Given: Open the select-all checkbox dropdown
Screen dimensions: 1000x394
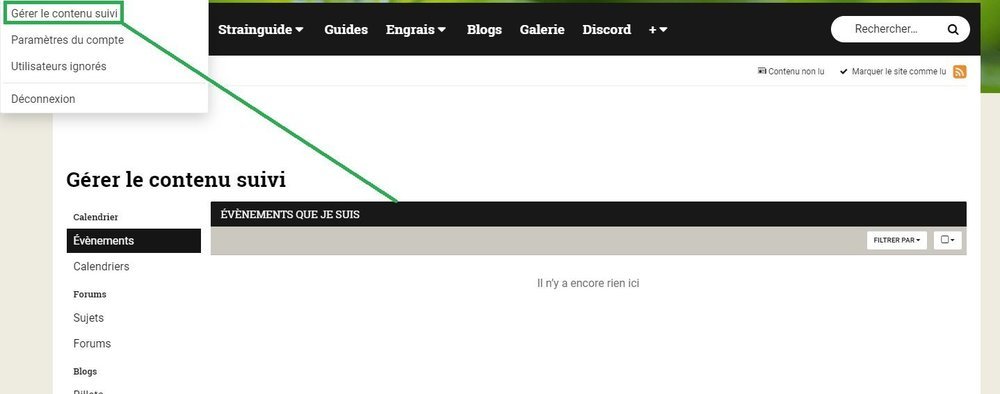Looking at the screenshot, I should click(948, 240).
